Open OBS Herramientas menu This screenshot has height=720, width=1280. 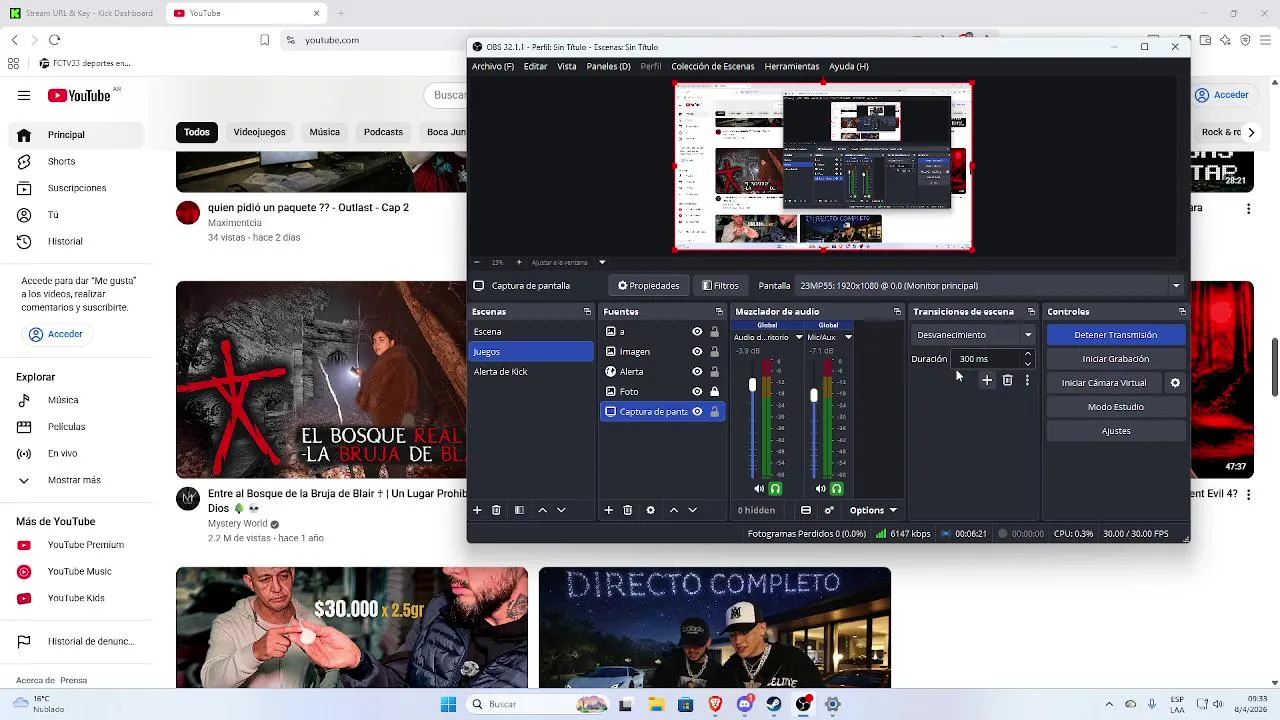pyautogui.click(x=791, y=66)
